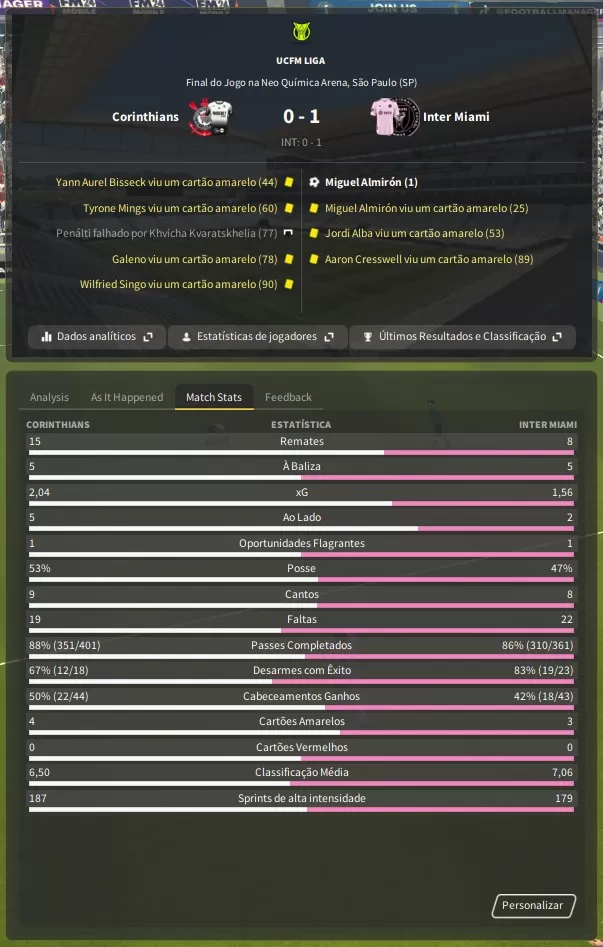Click the Personalizar button
The width and height of the screenshot is (603, 947).
click(534, 905)
